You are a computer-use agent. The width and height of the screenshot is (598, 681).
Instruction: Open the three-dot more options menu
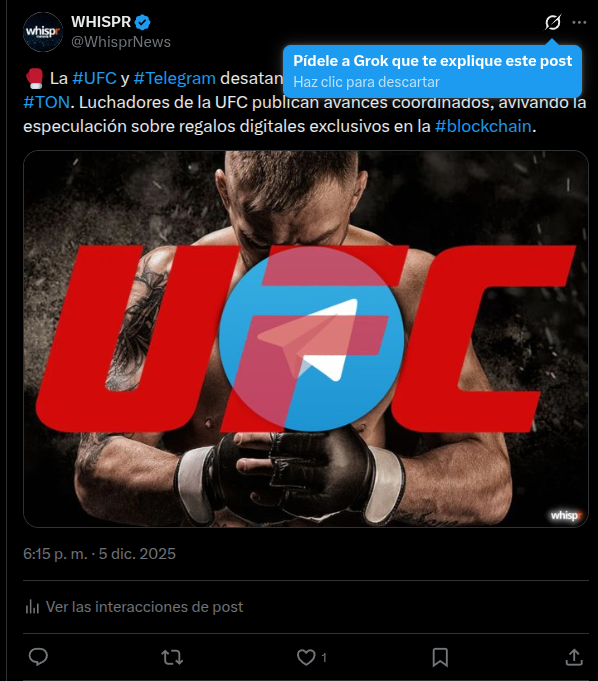579,22
